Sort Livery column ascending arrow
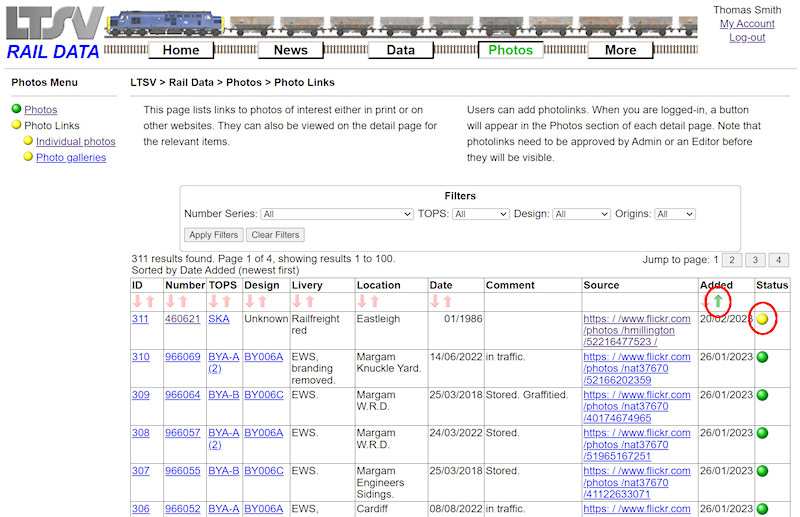Image resolution: width=800 pixels, height=517 pixels. coord(310,301)
